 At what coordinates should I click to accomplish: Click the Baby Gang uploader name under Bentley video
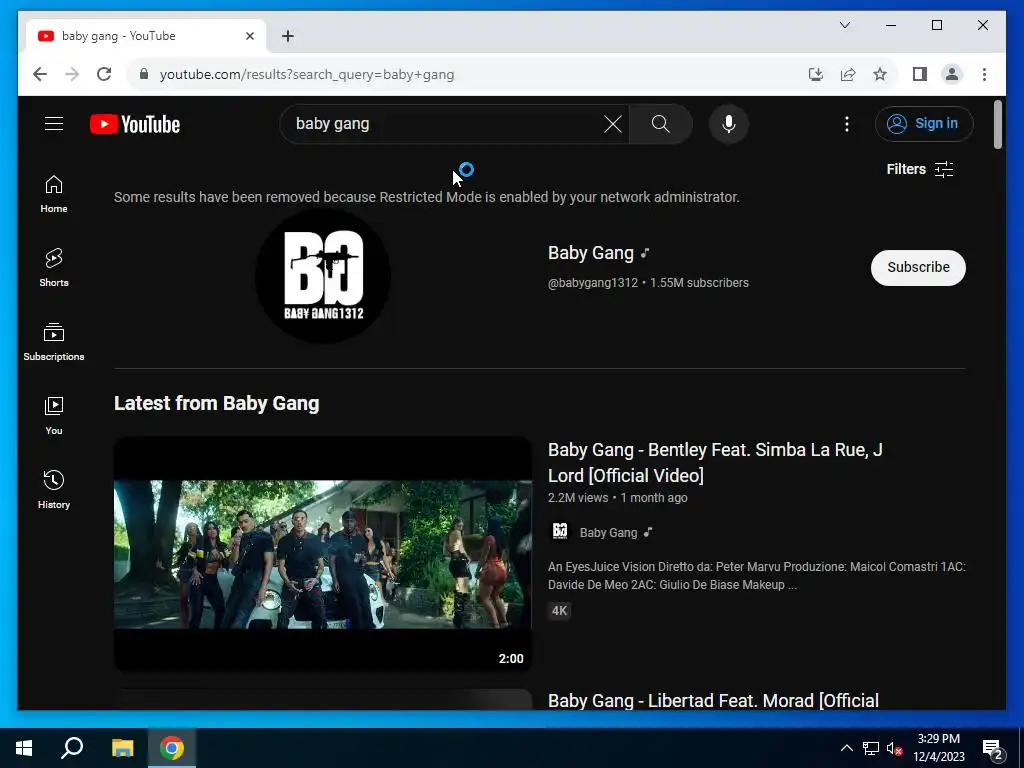(x=608, y=532)
